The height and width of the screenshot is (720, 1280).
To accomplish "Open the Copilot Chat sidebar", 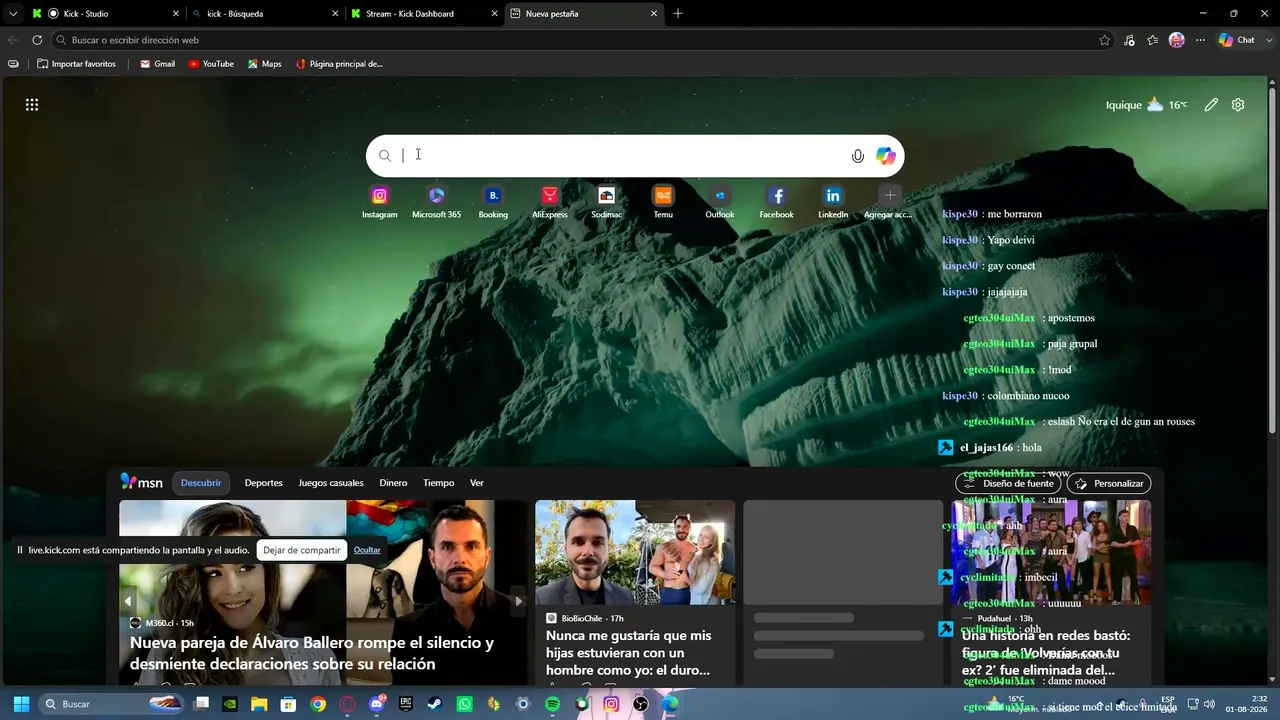I will pos(1237,40).
